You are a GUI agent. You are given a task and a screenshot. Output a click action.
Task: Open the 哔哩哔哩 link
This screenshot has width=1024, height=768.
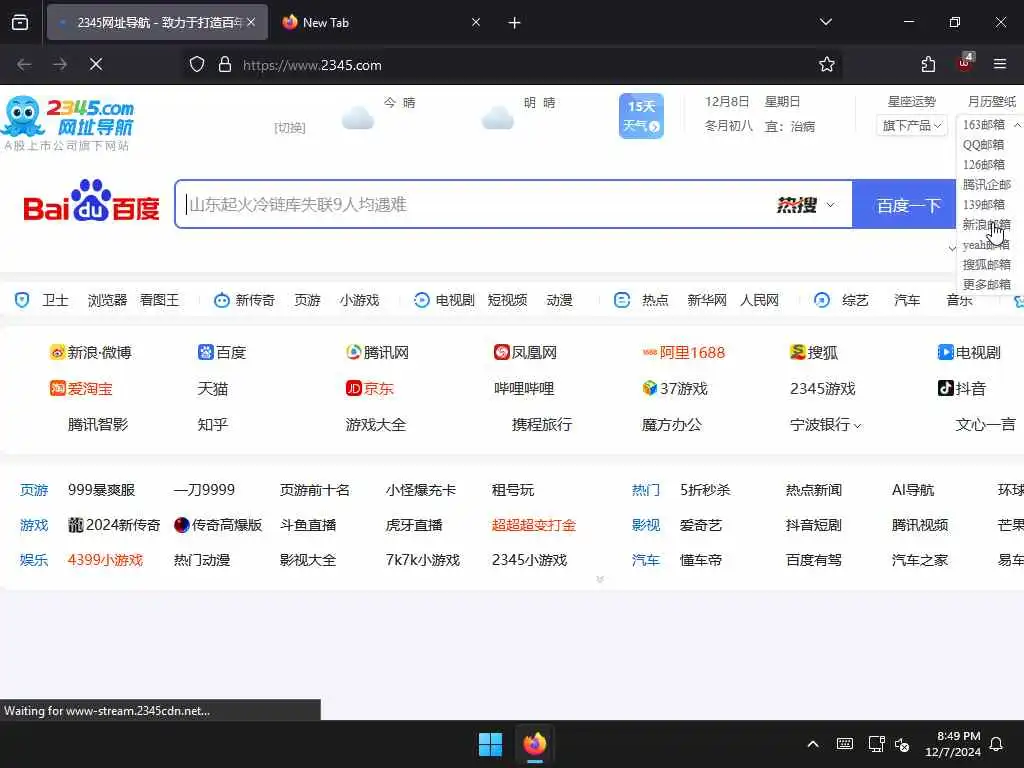click(524, 389)
